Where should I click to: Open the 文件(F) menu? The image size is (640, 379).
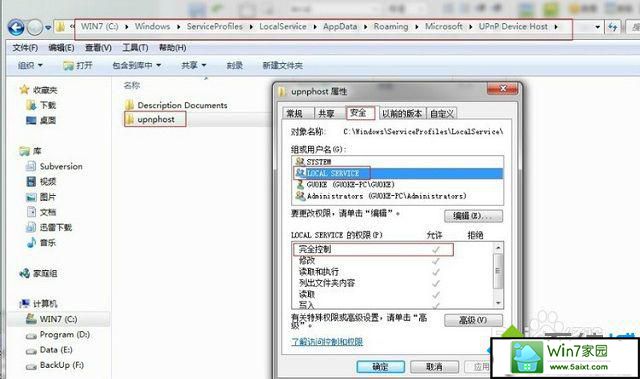(x=25, y=48)
